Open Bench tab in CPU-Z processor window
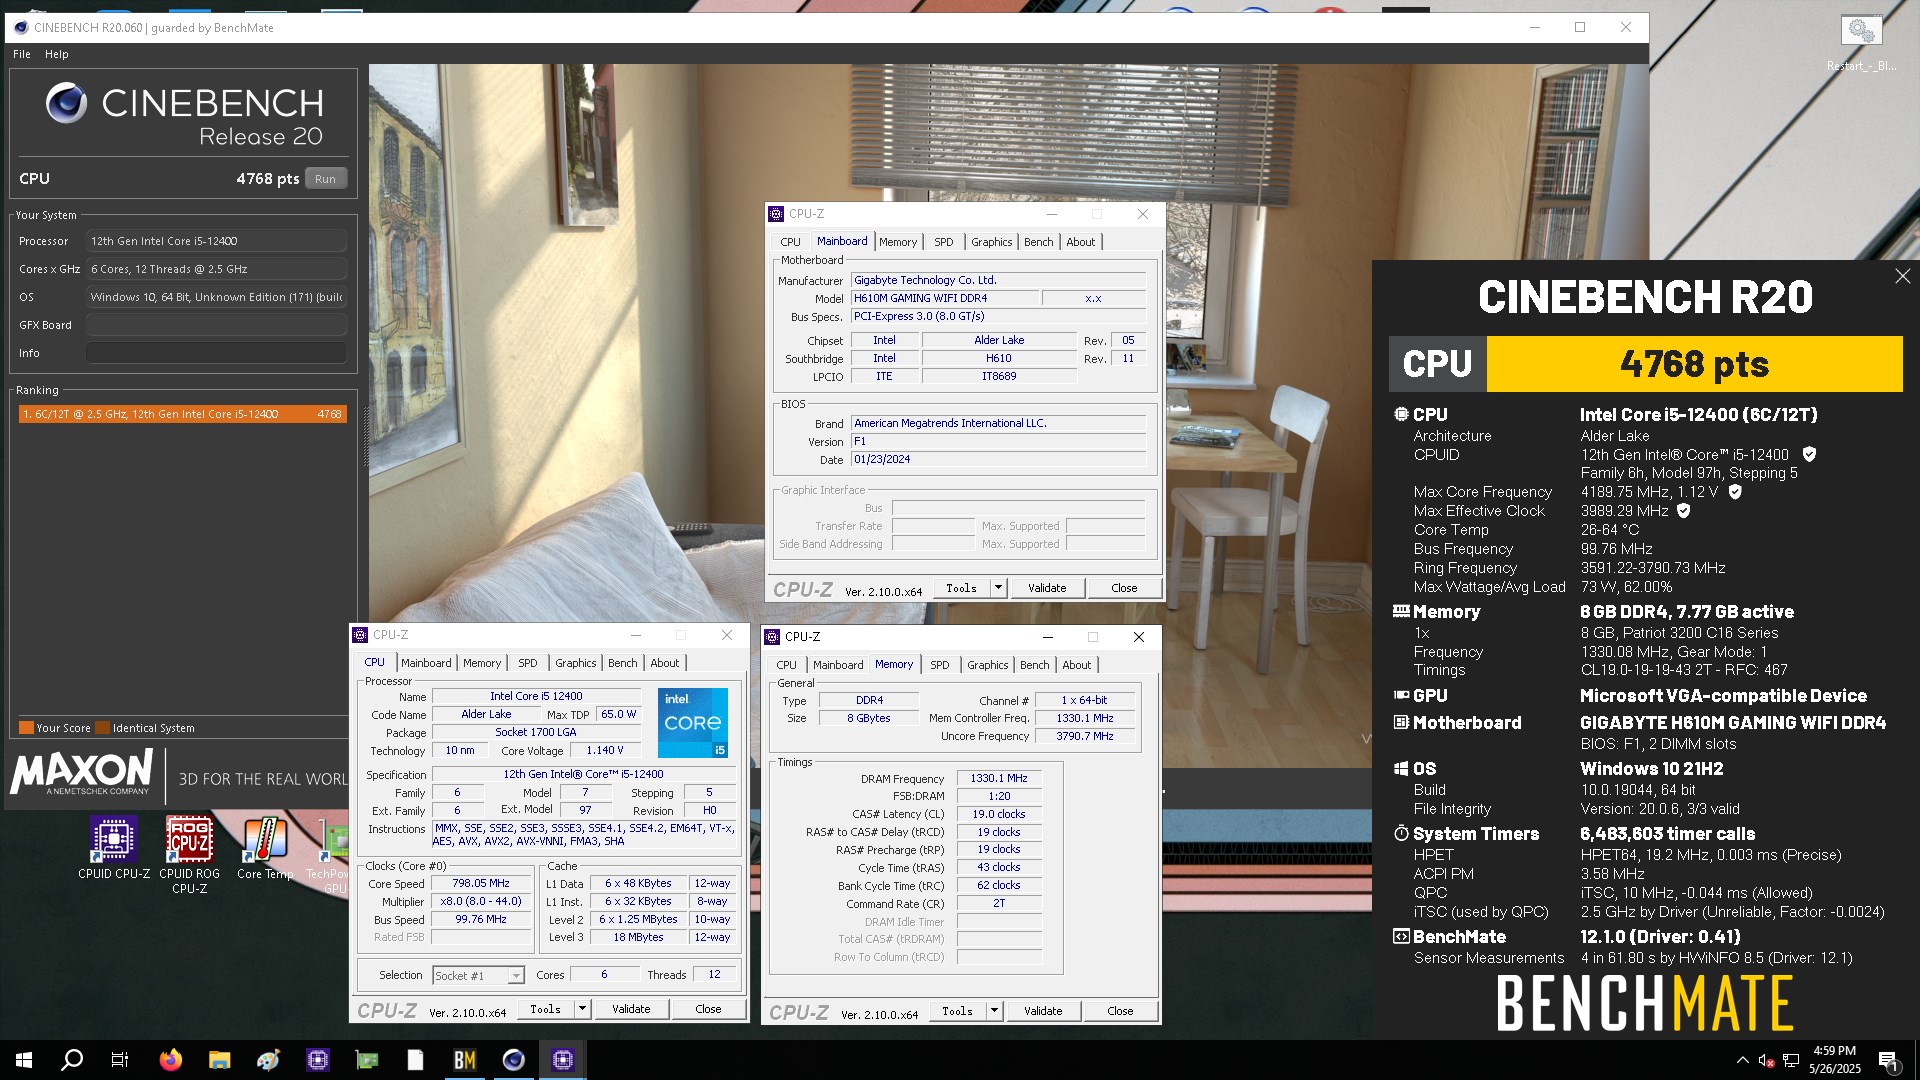Image resolution: width=1920 pixels, height=1080 pixels. coord(622,663)
